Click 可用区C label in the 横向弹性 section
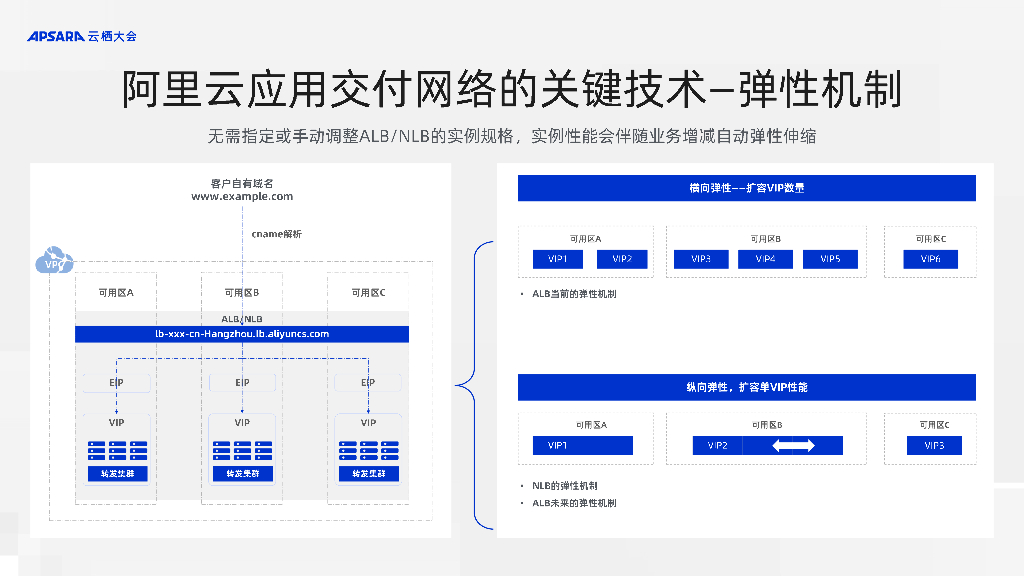 click(x=931, y=239)
